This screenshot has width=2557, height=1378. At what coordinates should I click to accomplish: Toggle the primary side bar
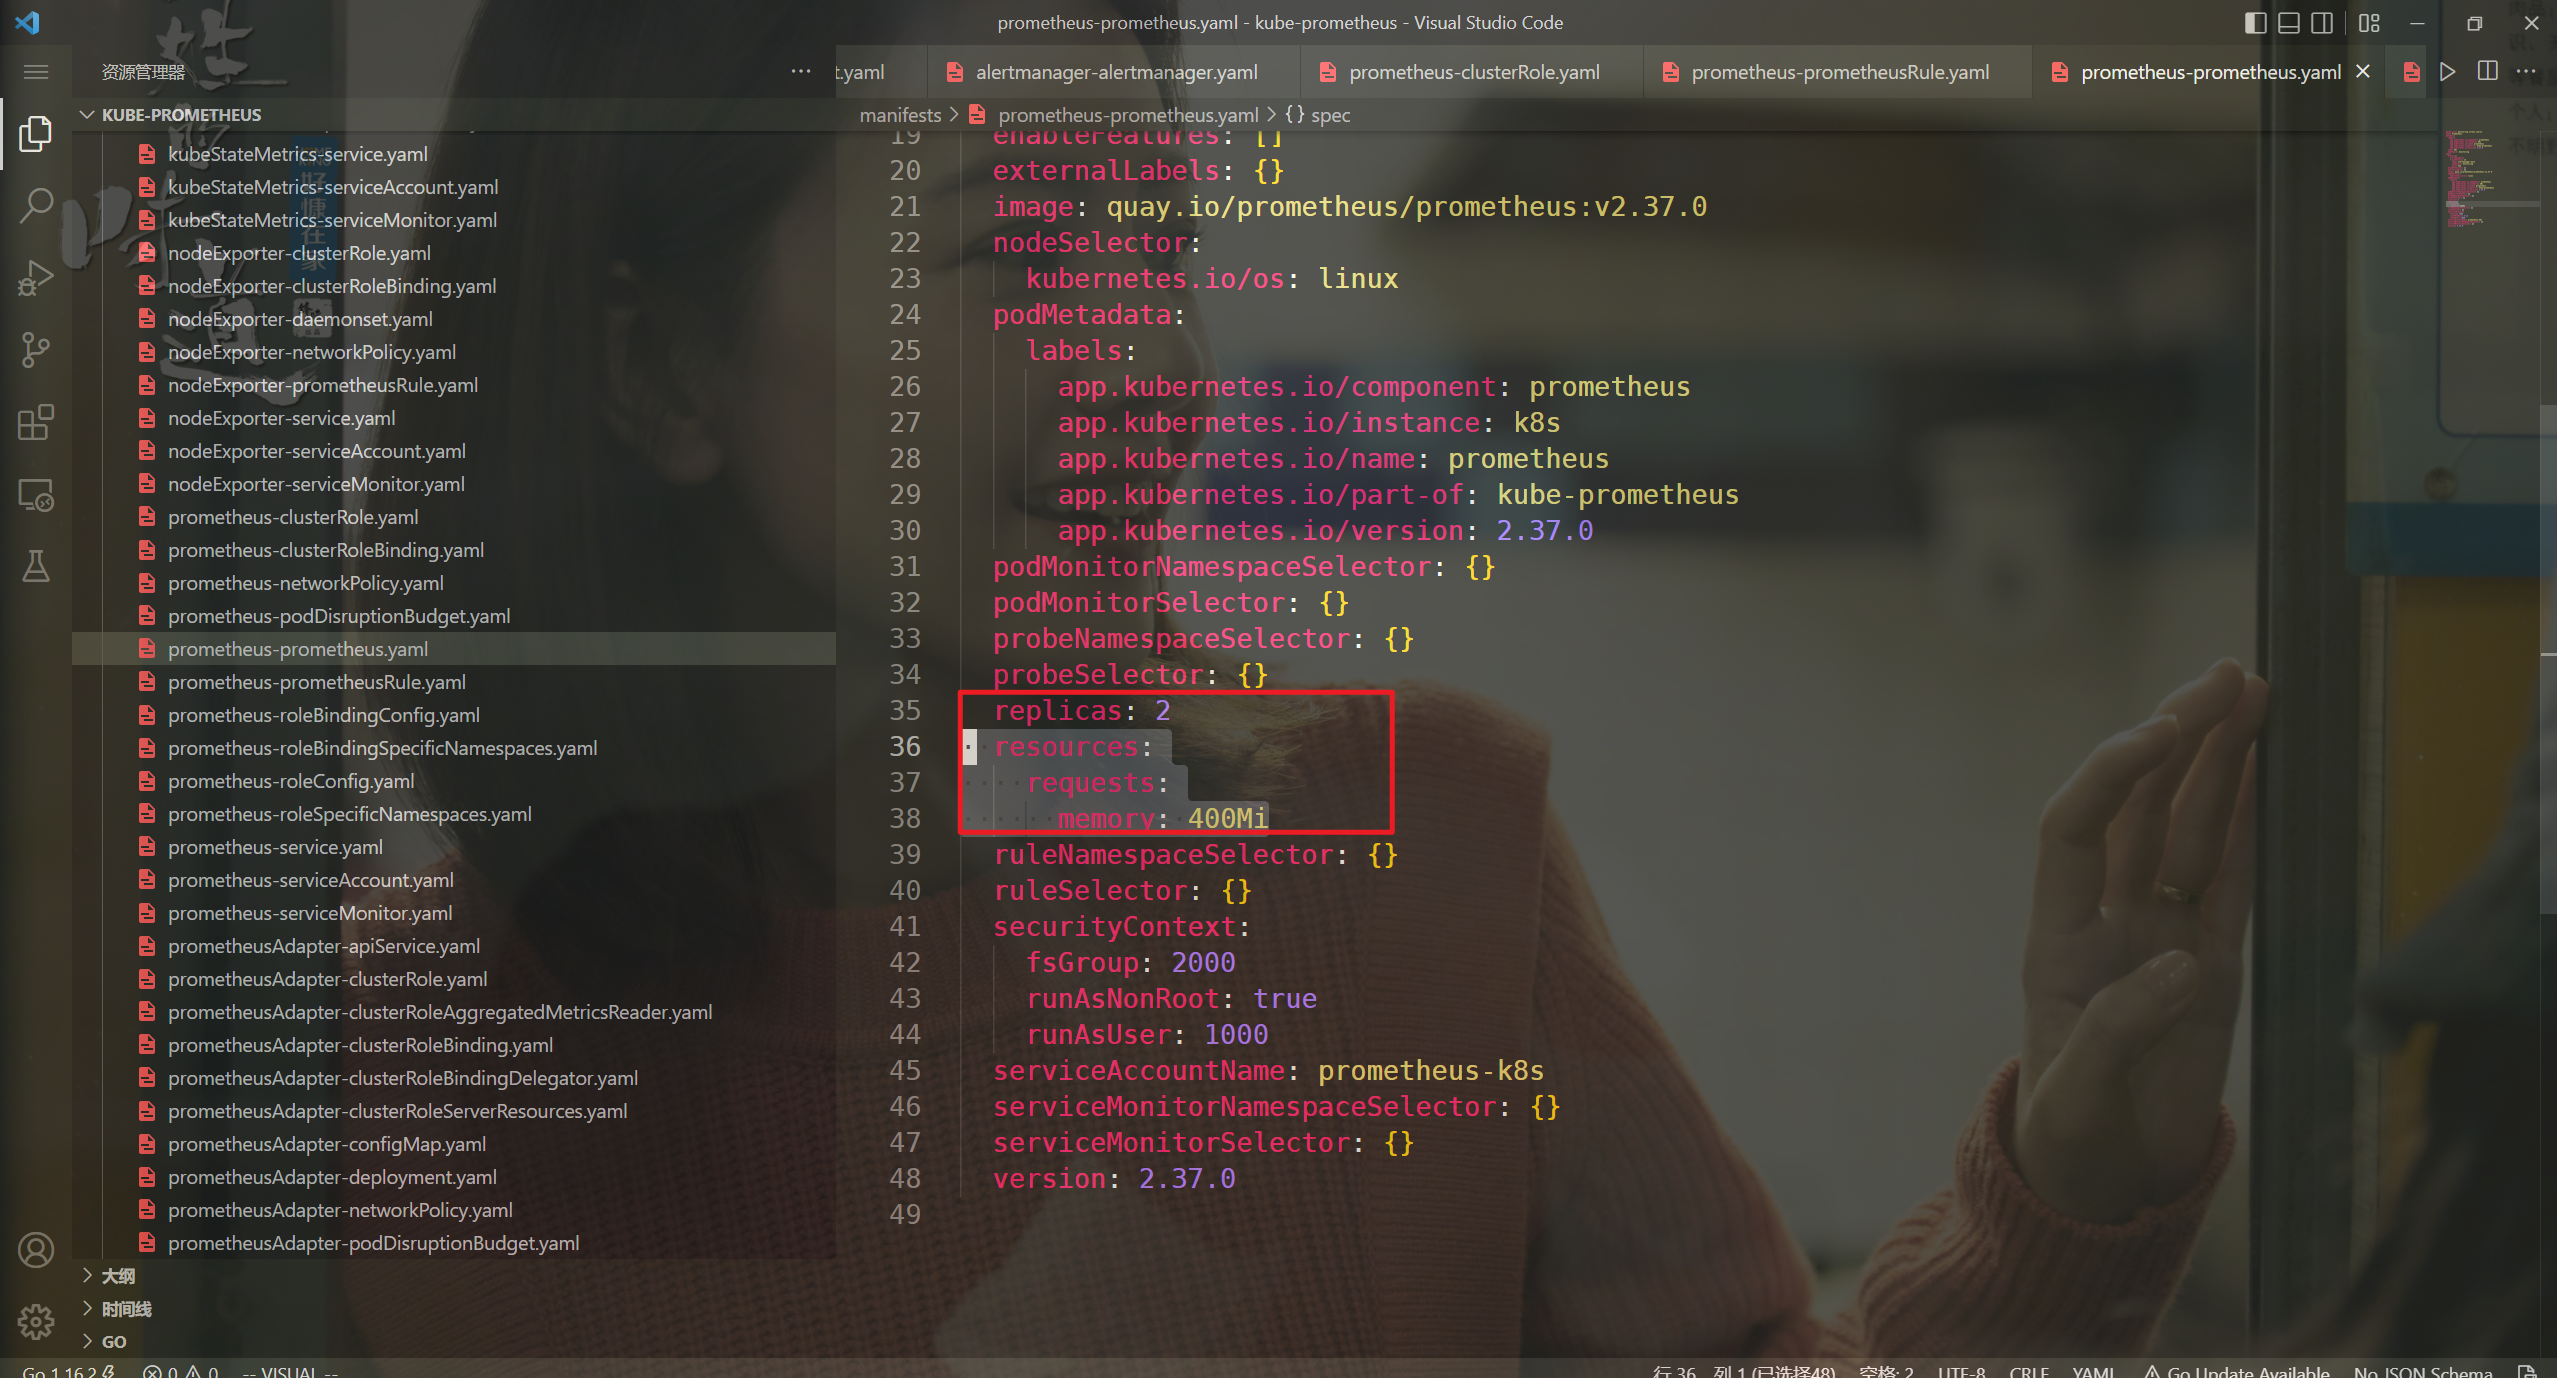click(2256, 23)
